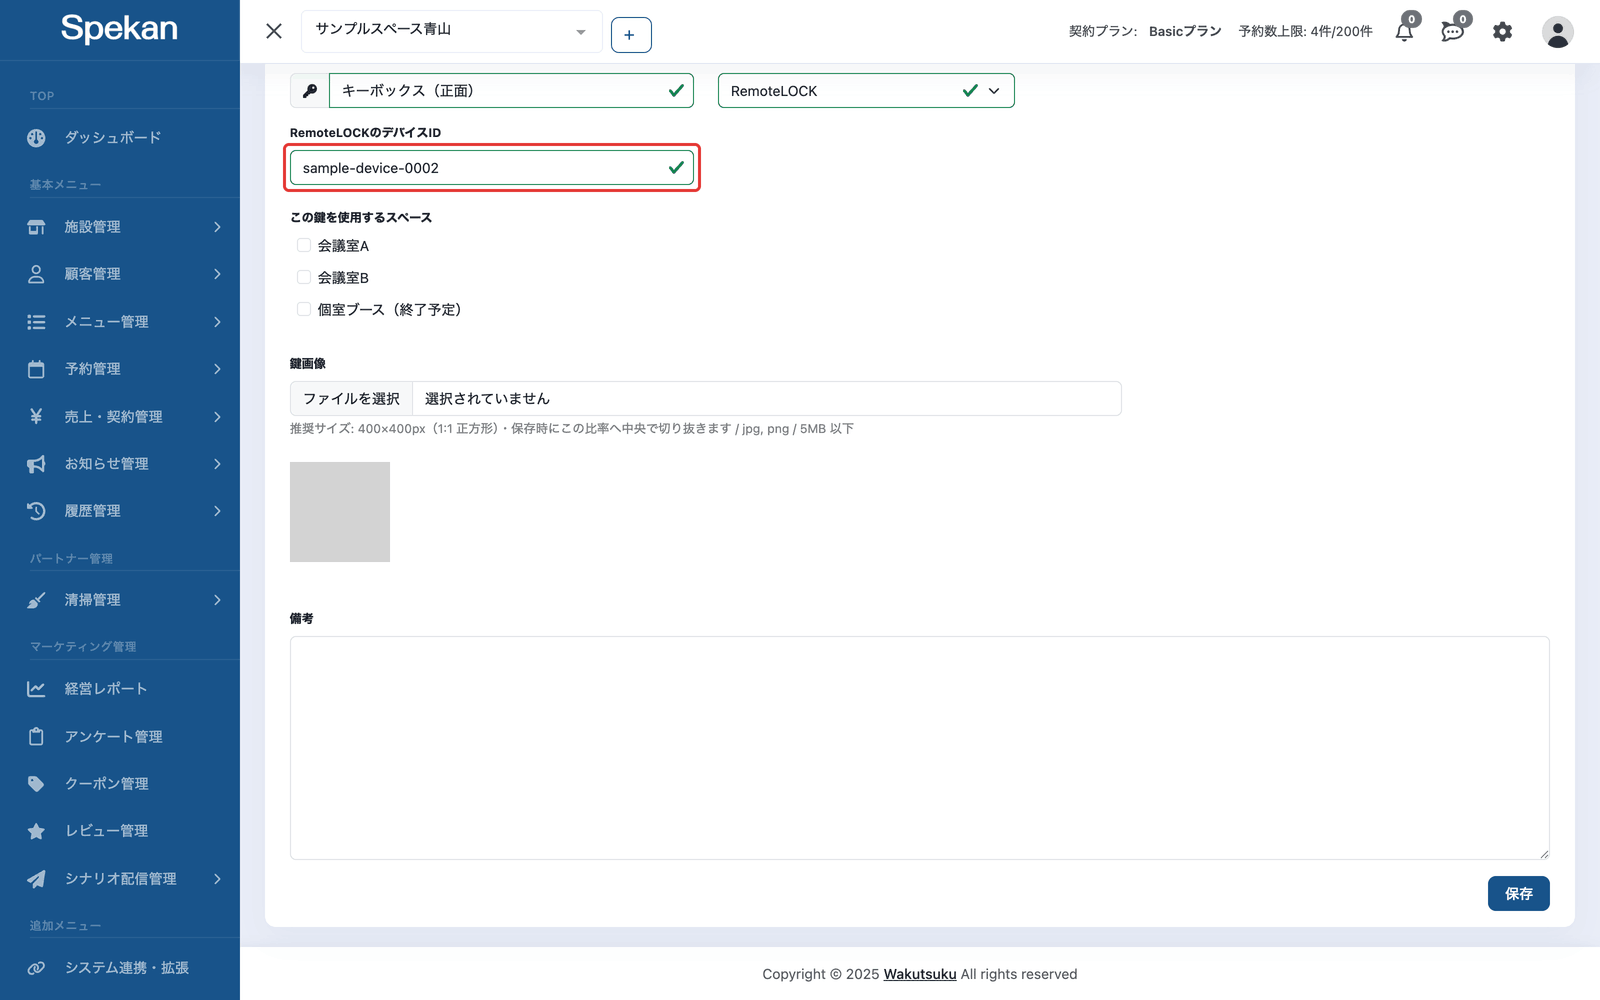Open the chat messages icon

[x=1452, y=31]
